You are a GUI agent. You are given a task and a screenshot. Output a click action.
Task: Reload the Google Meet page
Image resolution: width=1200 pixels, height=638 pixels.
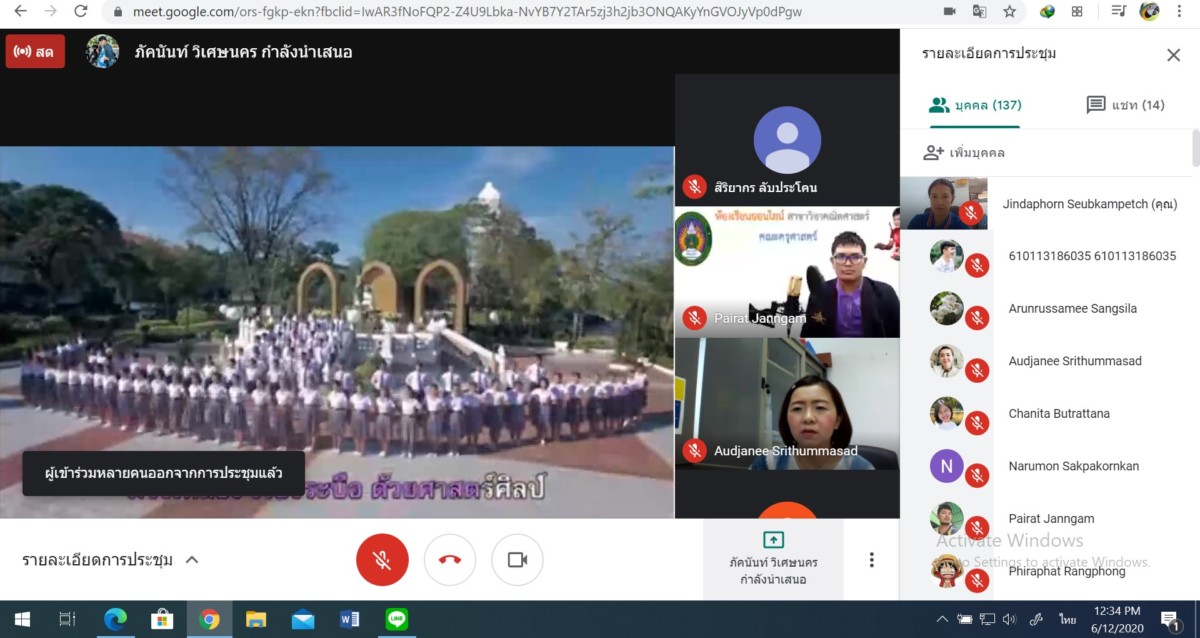coord(81,12)
